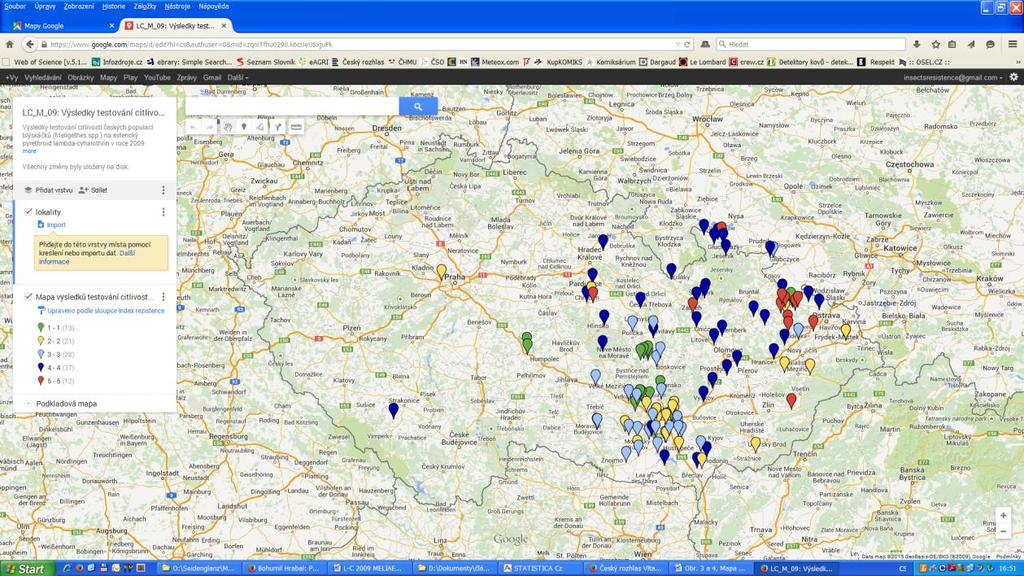Screen dimensions: 1024x576
Task: Click the redo arrow in map toolbar
Action: pyautogui.click(x=210, y=127)
